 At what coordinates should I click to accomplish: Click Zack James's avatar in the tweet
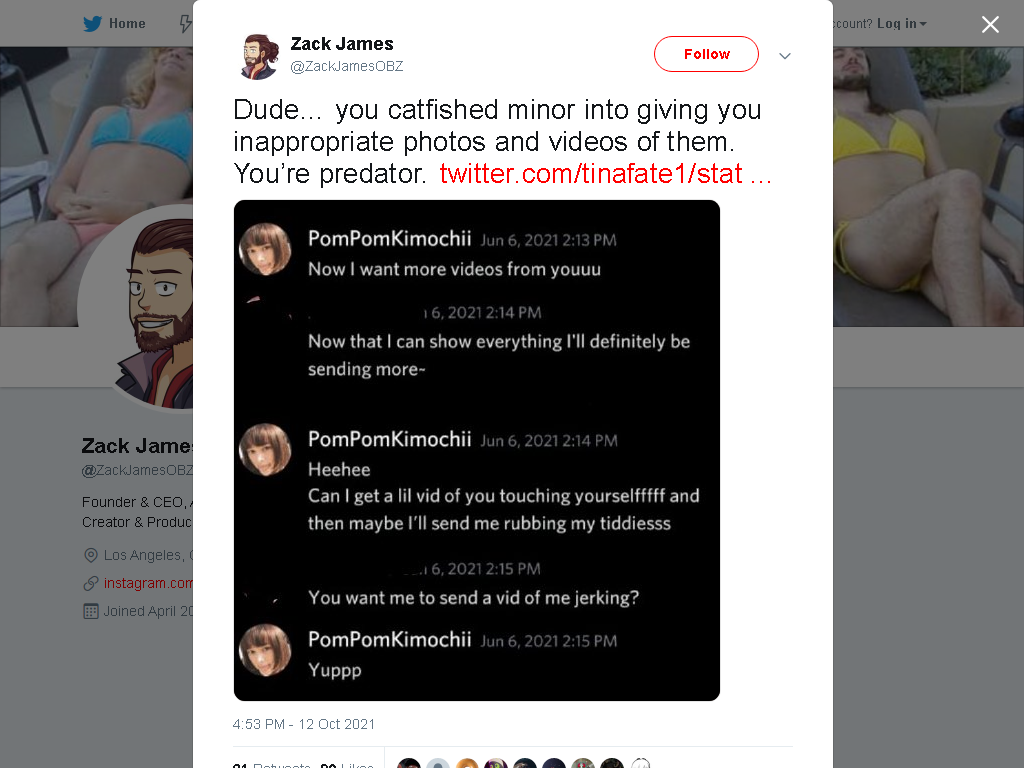click(259, 57)
